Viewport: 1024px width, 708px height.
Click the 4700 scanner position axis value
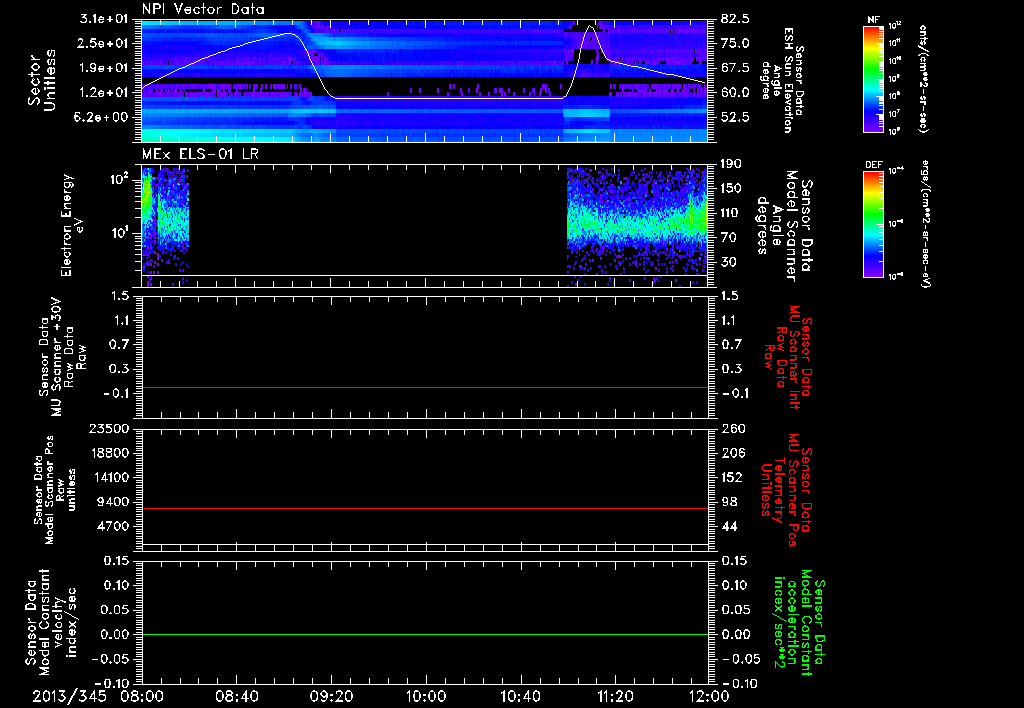[112, 526]
